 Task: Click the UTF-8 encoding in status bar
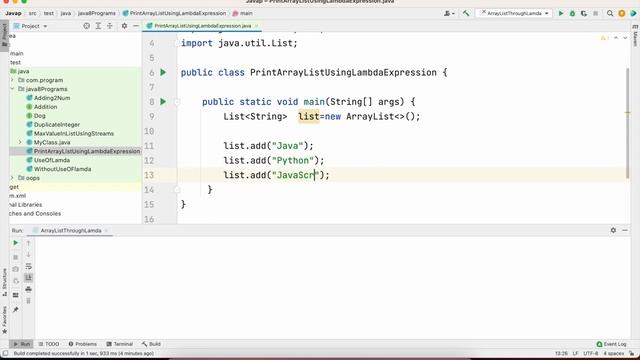coord(591,353)
